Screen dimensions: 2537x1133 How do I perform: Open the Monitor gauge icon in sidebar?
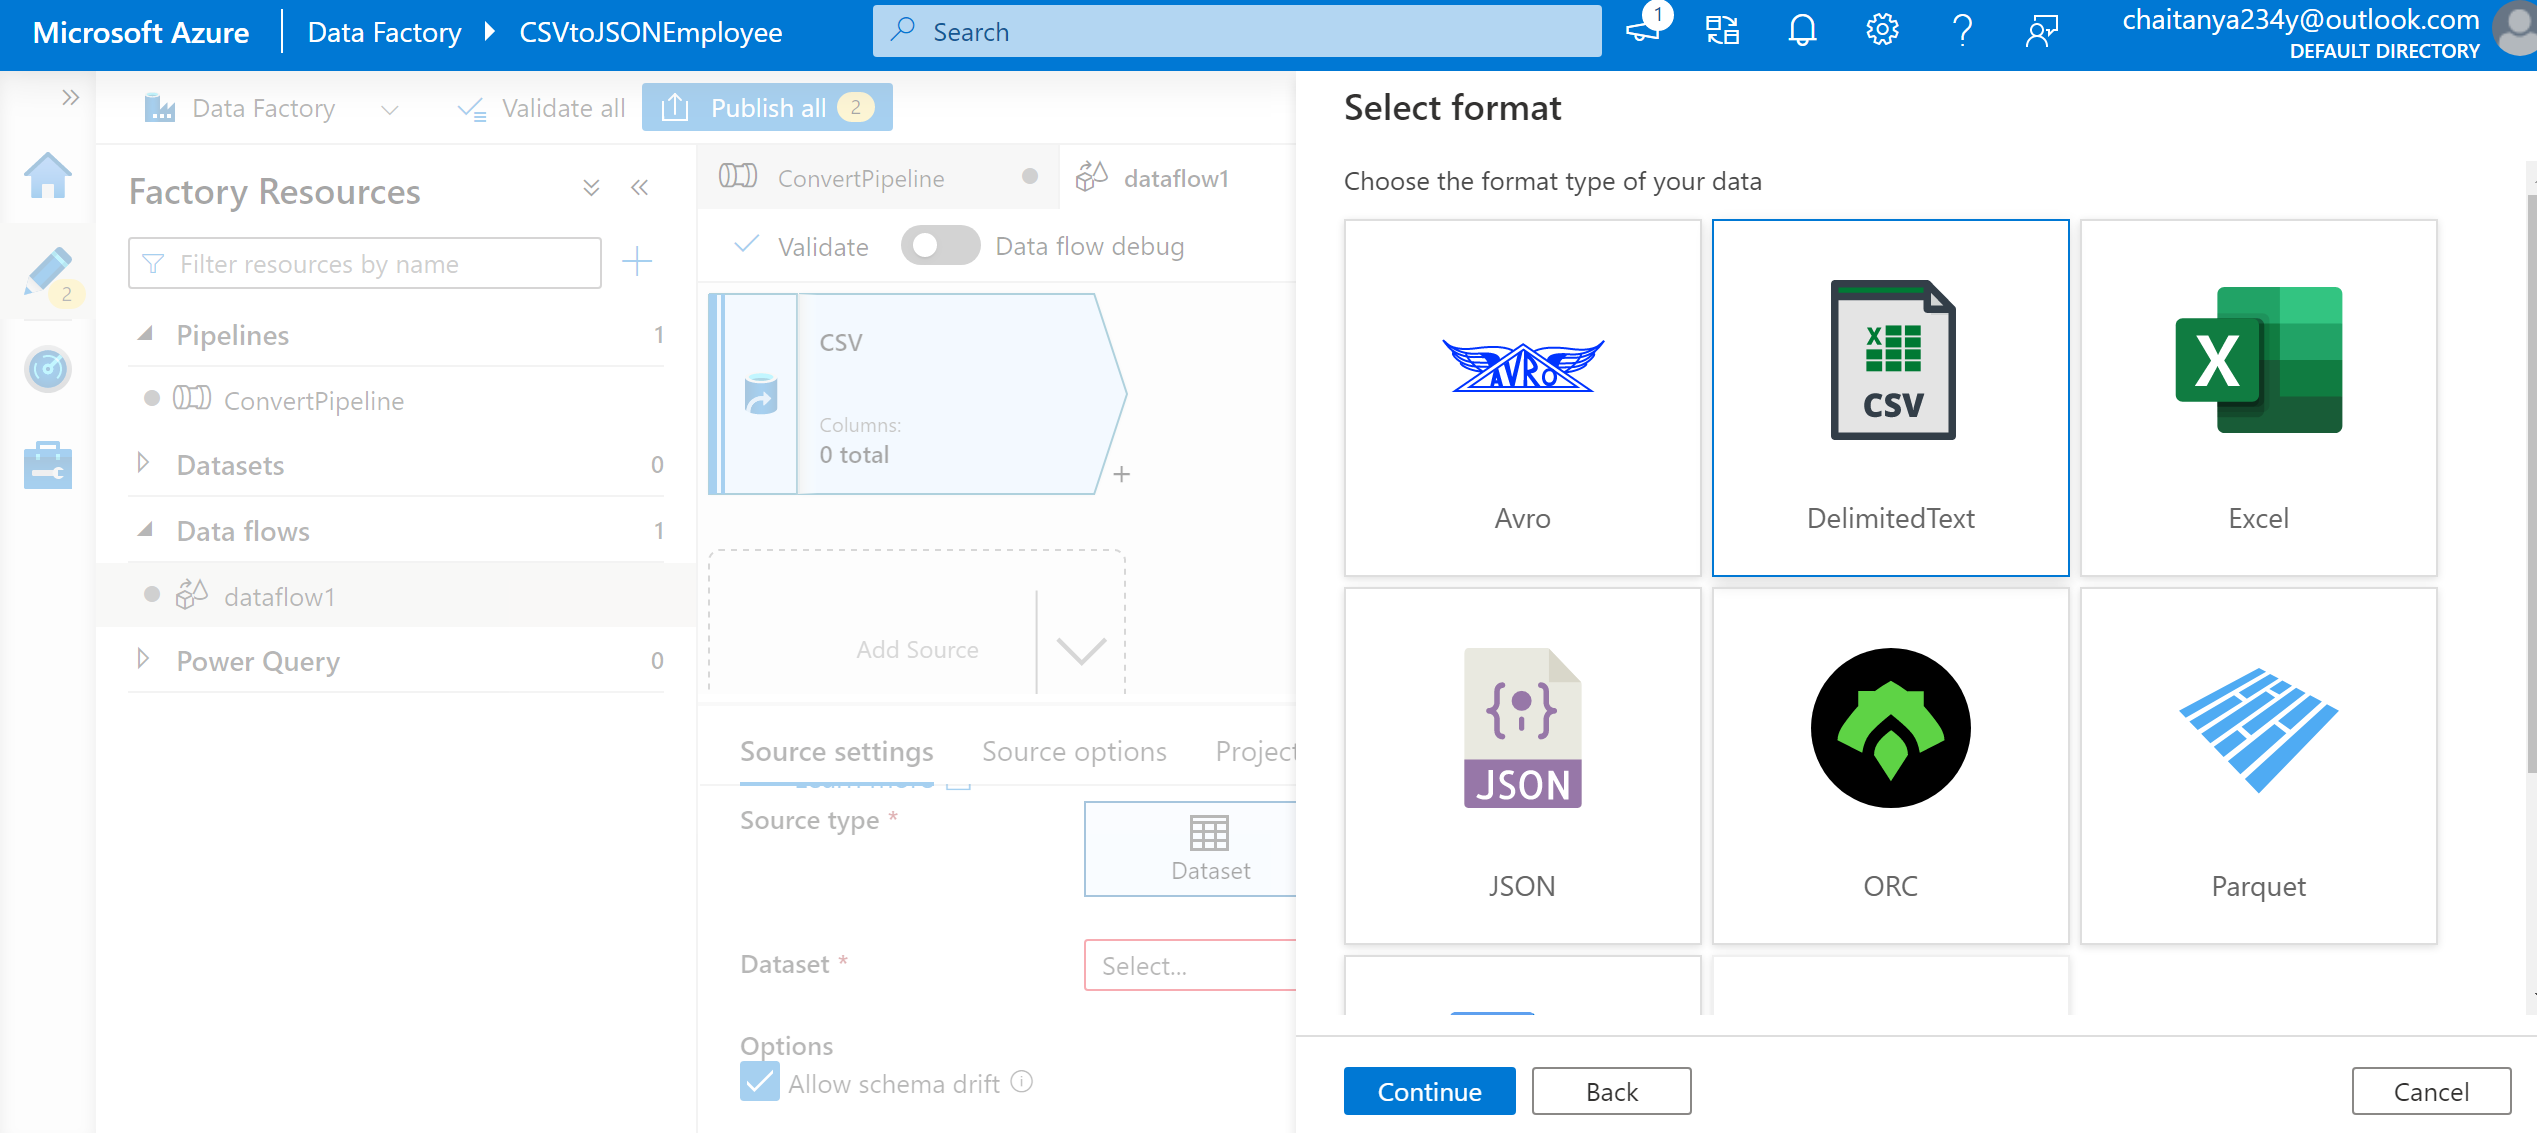(47, 368)
